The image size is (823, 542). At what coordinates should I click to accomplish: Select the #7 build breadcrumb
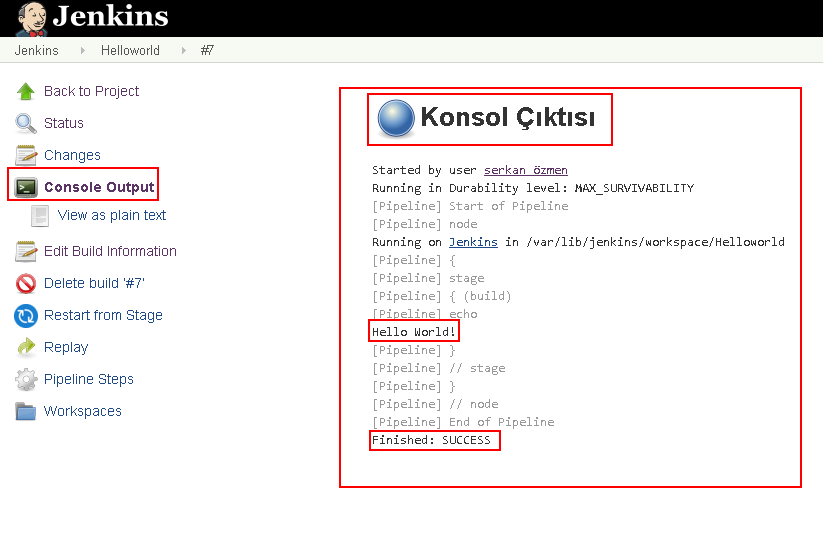(207, 50)
